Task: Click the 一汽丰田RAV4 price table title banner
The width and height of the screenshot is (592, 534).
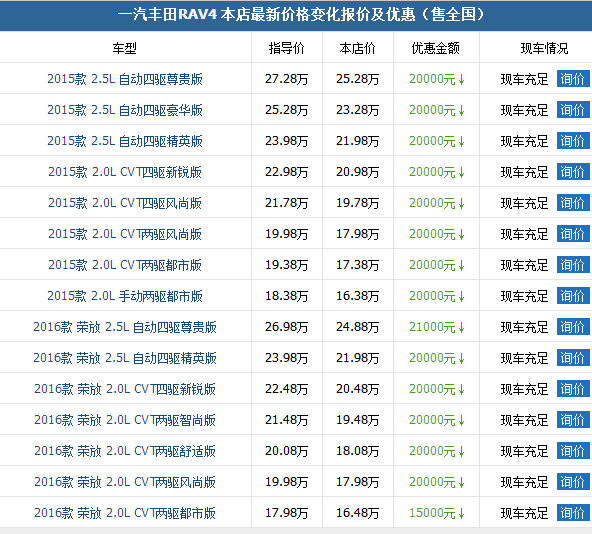Action: [296, 15]
